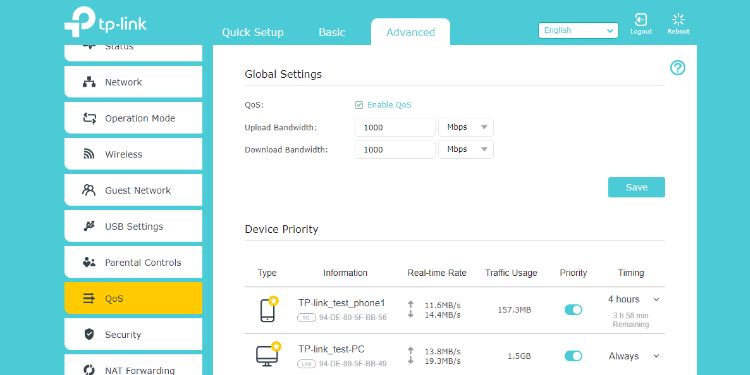Click the PC monitor device icon
The image size is (750, 375).
[x=268, y=355]
